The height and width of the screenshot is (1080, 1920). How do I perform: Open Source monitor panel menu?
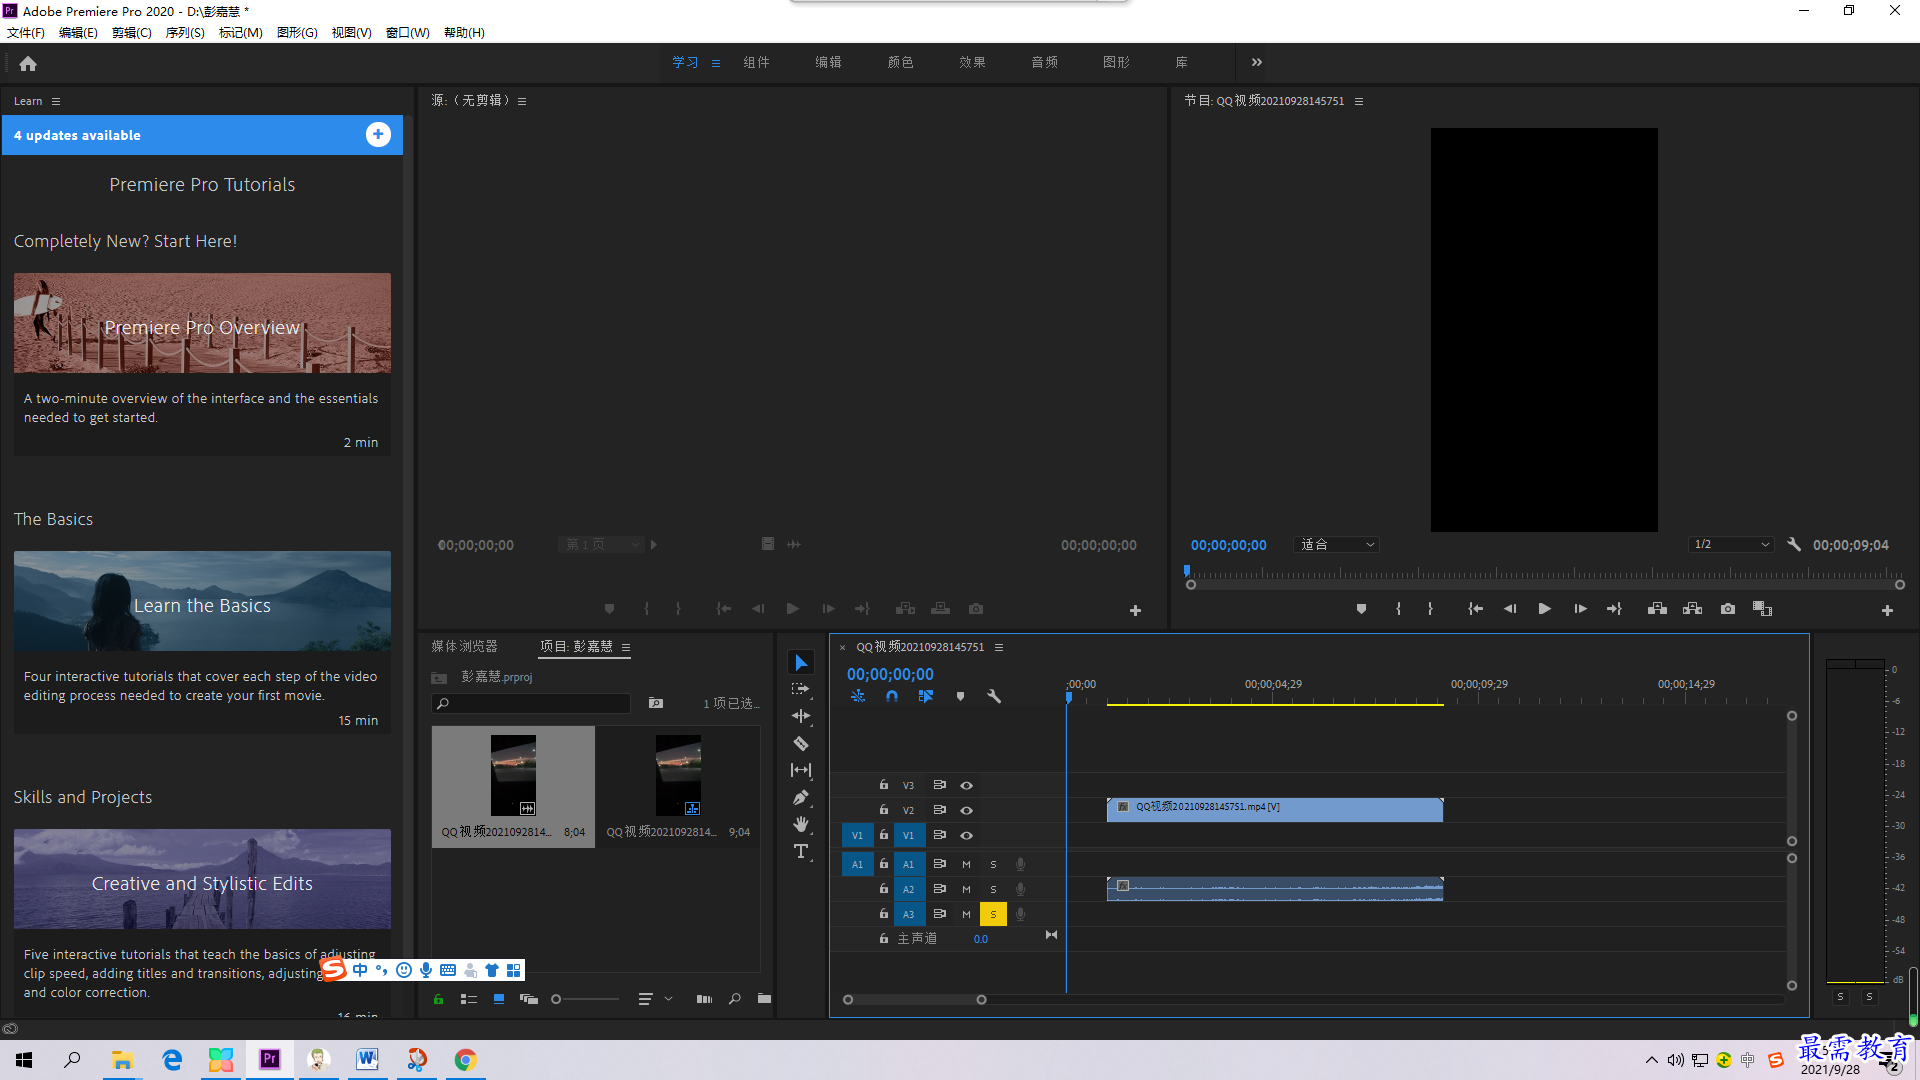pyautogui.click(x=522, y=101)
